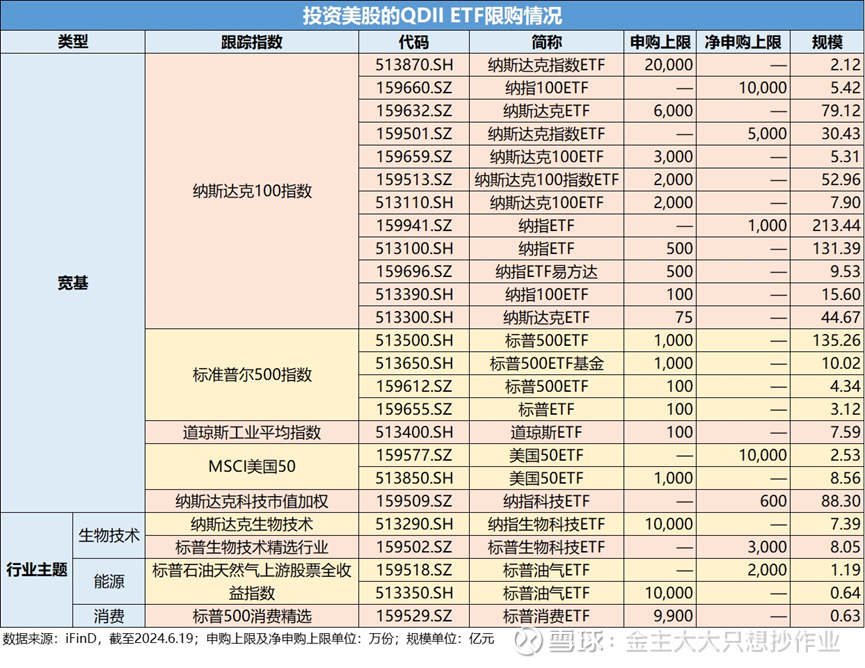The height and width of the screenshot is (668, 865).
Task: Click the 生物技术 sub-category cell
Action: (x=109, y=536)
